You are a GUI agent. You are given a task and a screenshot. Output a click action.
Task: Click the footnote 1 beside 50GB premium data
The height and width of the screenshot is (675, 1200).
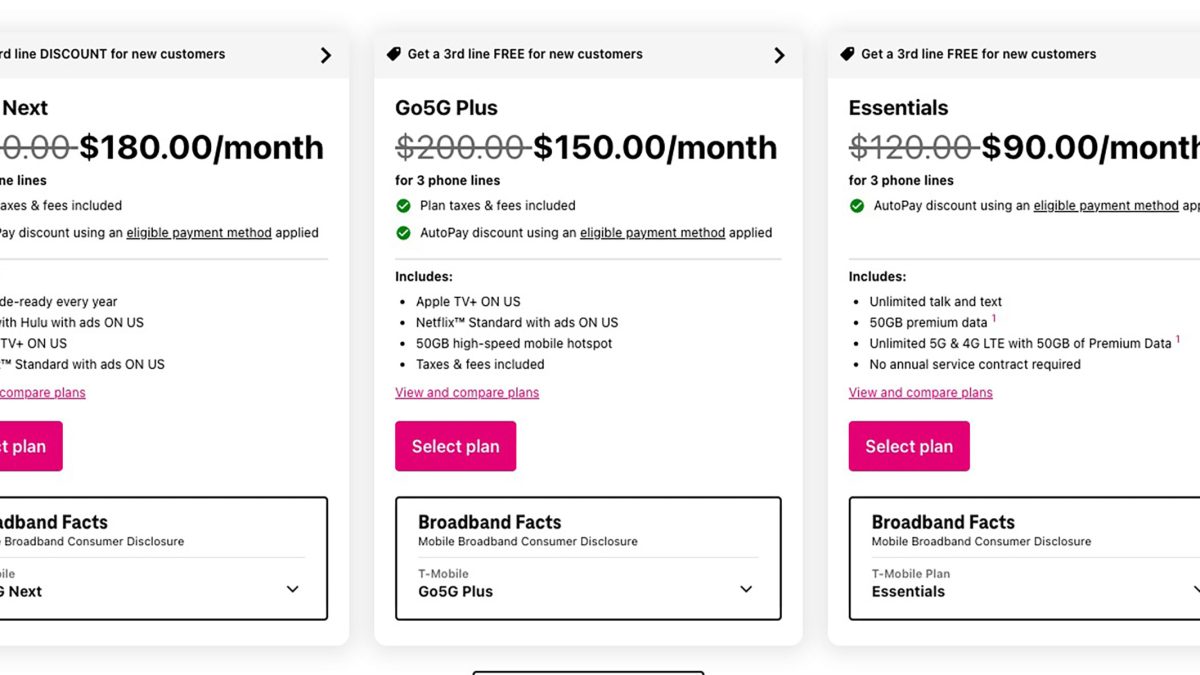(x=994, y=319)
